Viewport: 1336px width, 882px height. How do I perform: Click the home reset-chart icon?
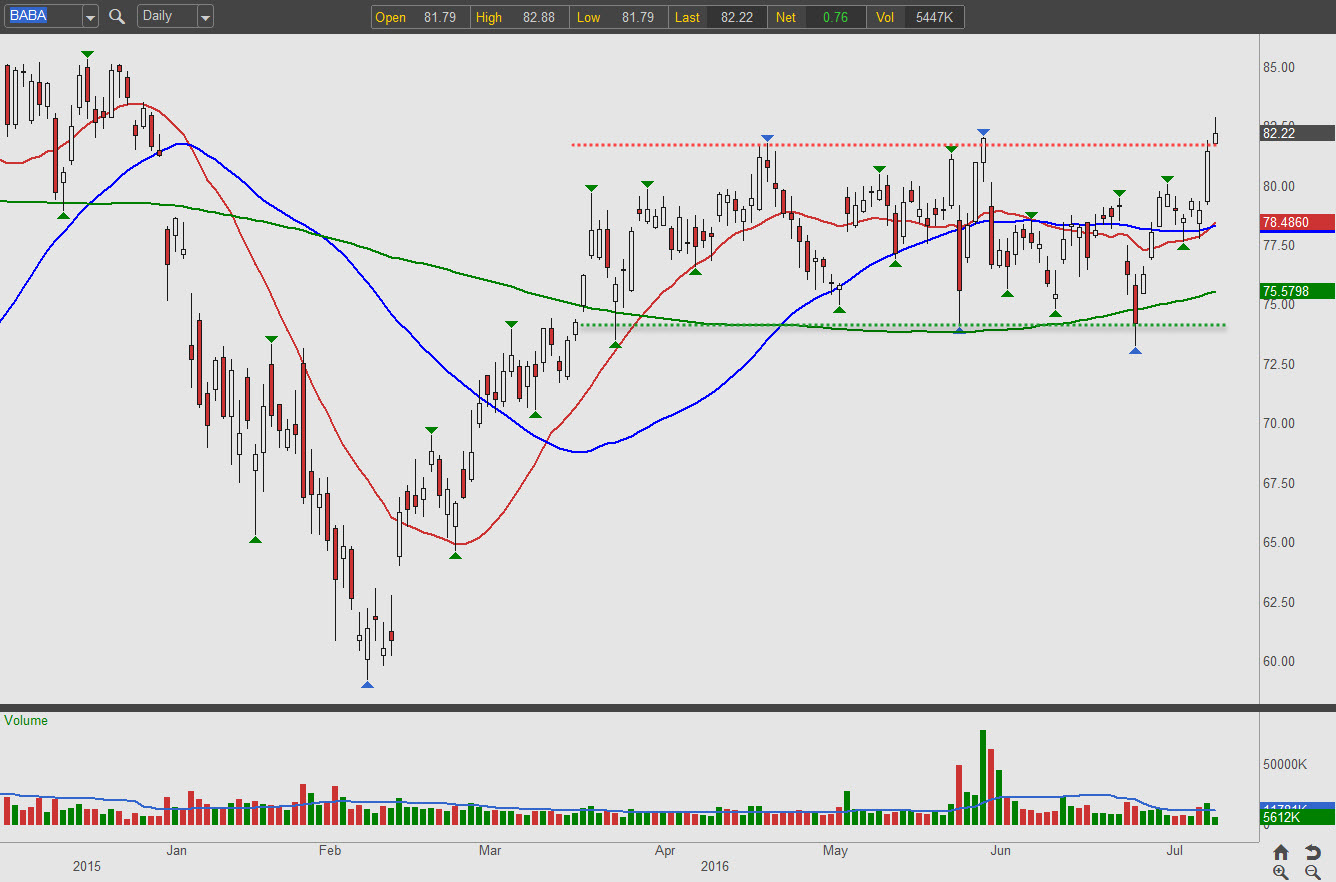pos(1281,852)
